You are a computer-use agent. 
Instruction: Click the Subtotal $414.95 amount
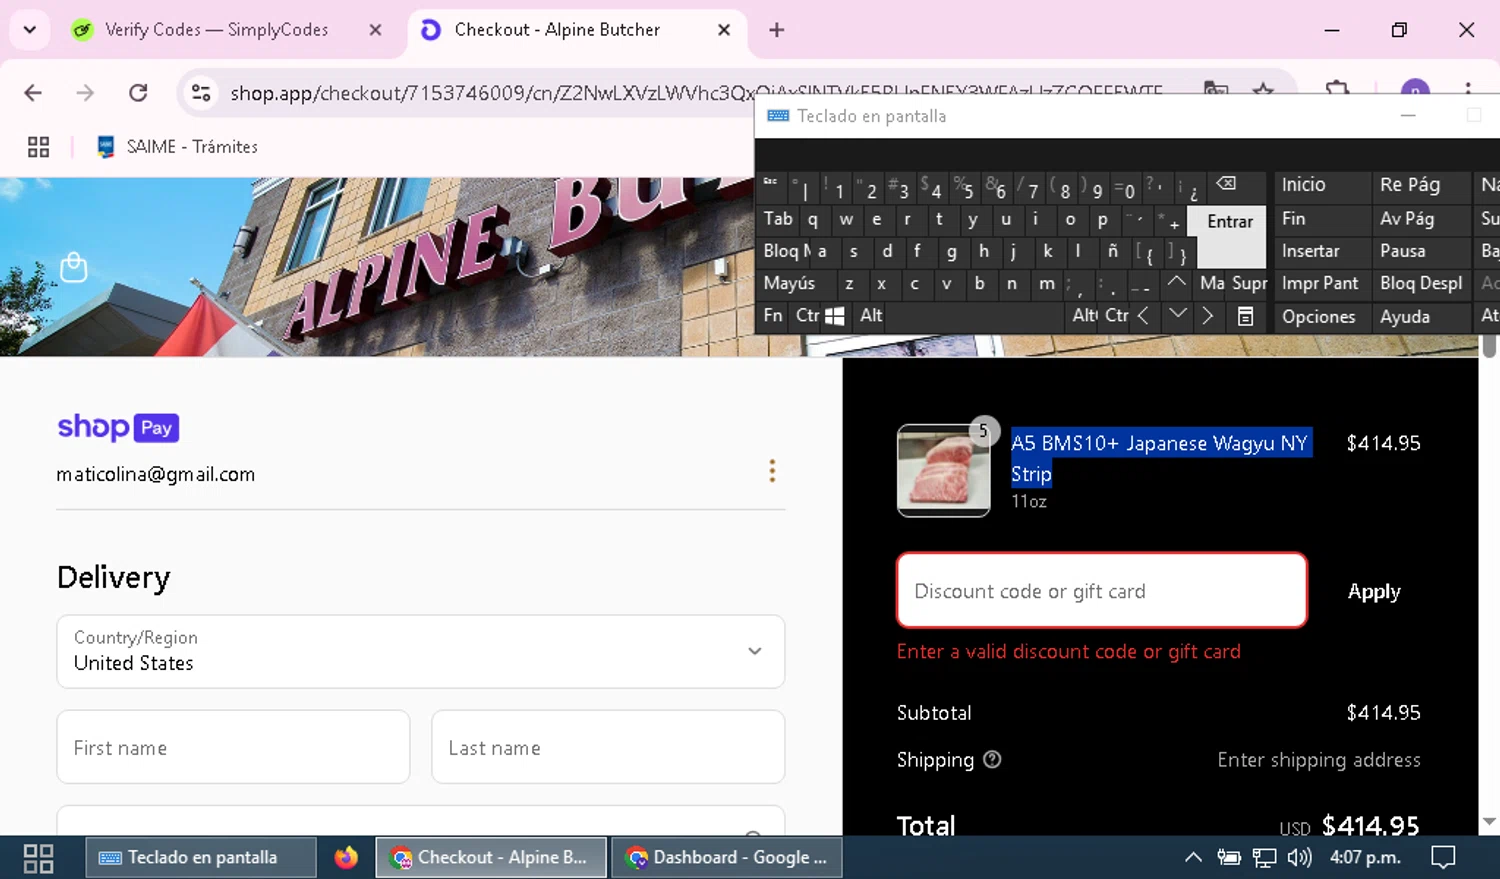[1383, 713]
